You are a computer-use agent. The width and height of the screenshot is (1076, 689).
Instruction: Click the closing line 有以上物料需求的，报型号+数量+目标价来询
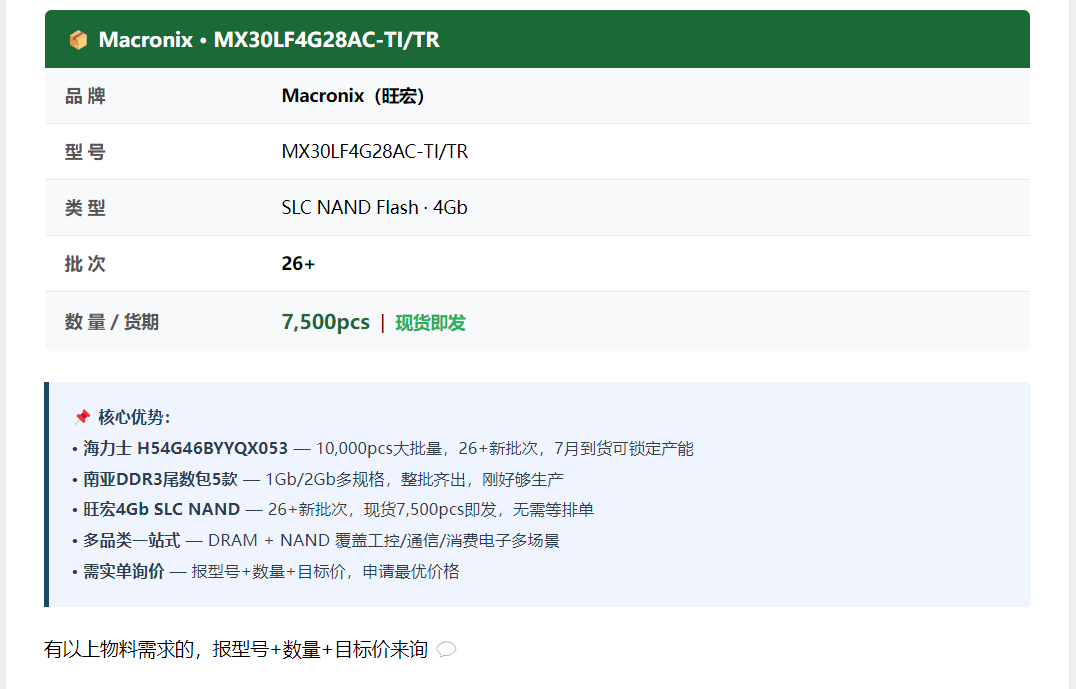click(x=236, y=649)
